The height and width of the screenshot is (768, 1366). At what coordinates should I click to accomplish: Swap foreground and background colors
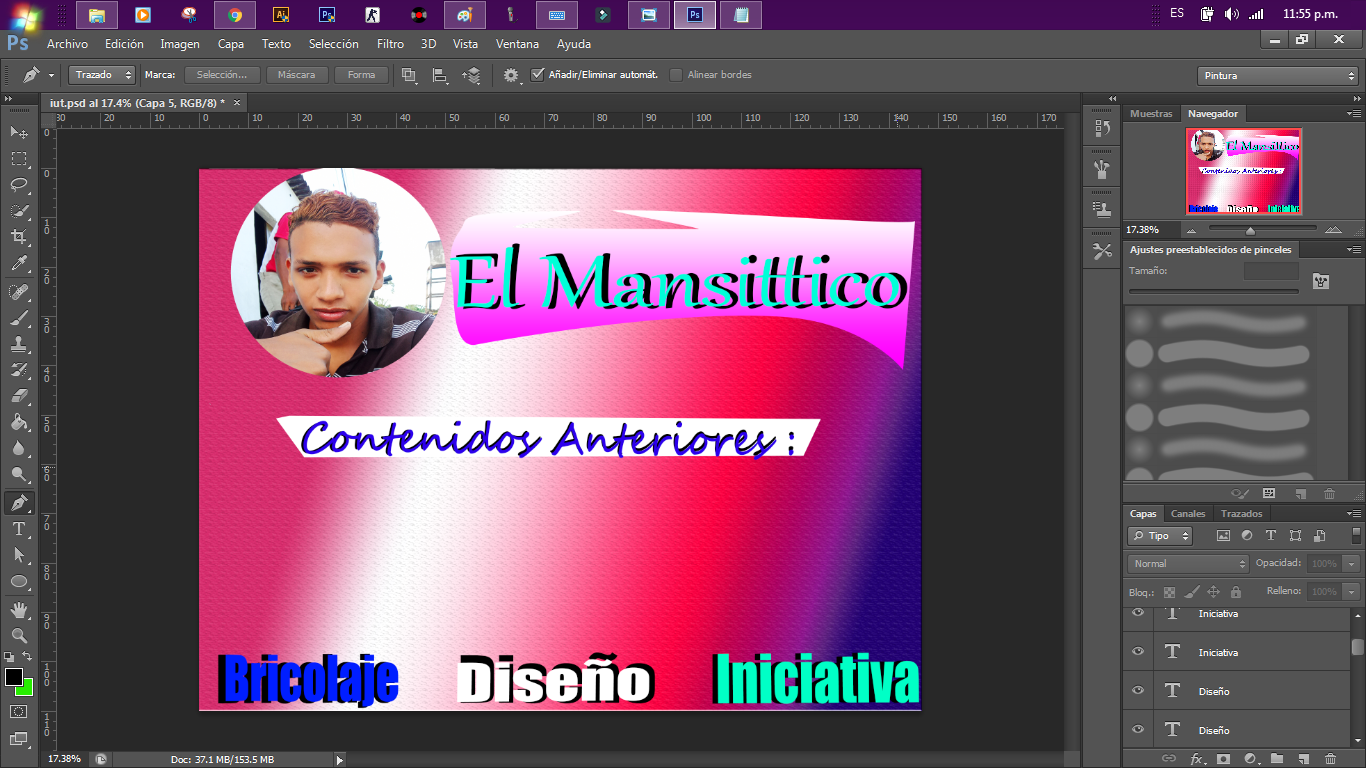tap(28, 657)
